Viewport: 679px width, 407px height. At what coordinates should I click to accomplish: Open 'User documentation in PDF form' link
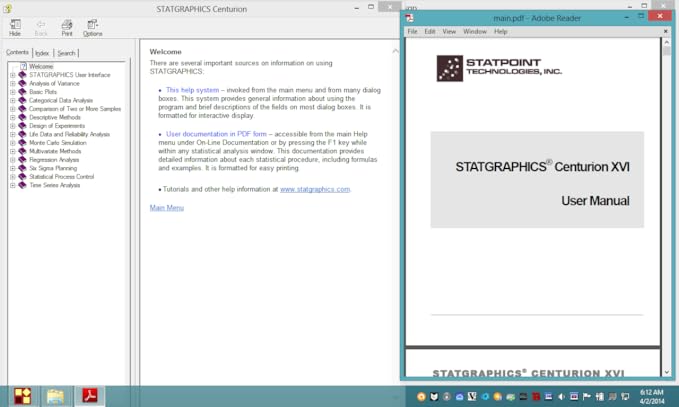pyautogui.click(x=217, y=134)
